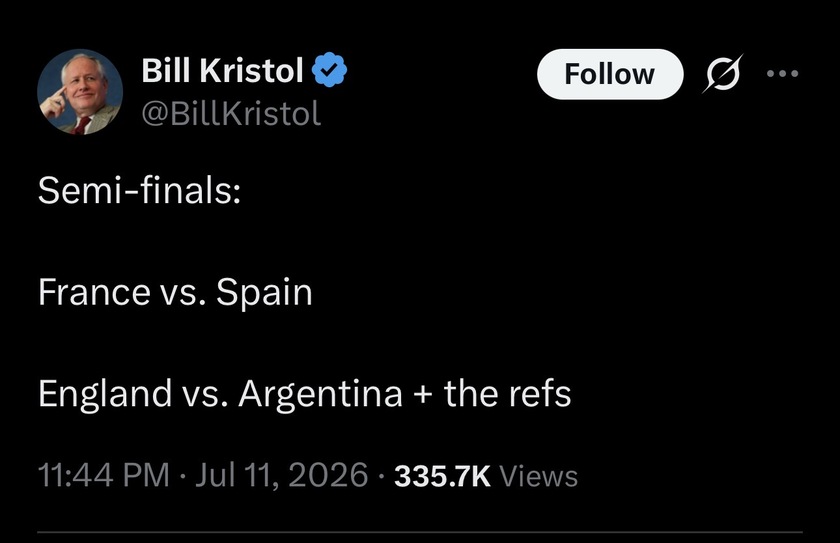The width and height of the screenshot is (840, 543).
Task: Click the 11:44 PM timestamp
Action: [x=103, y=475]
